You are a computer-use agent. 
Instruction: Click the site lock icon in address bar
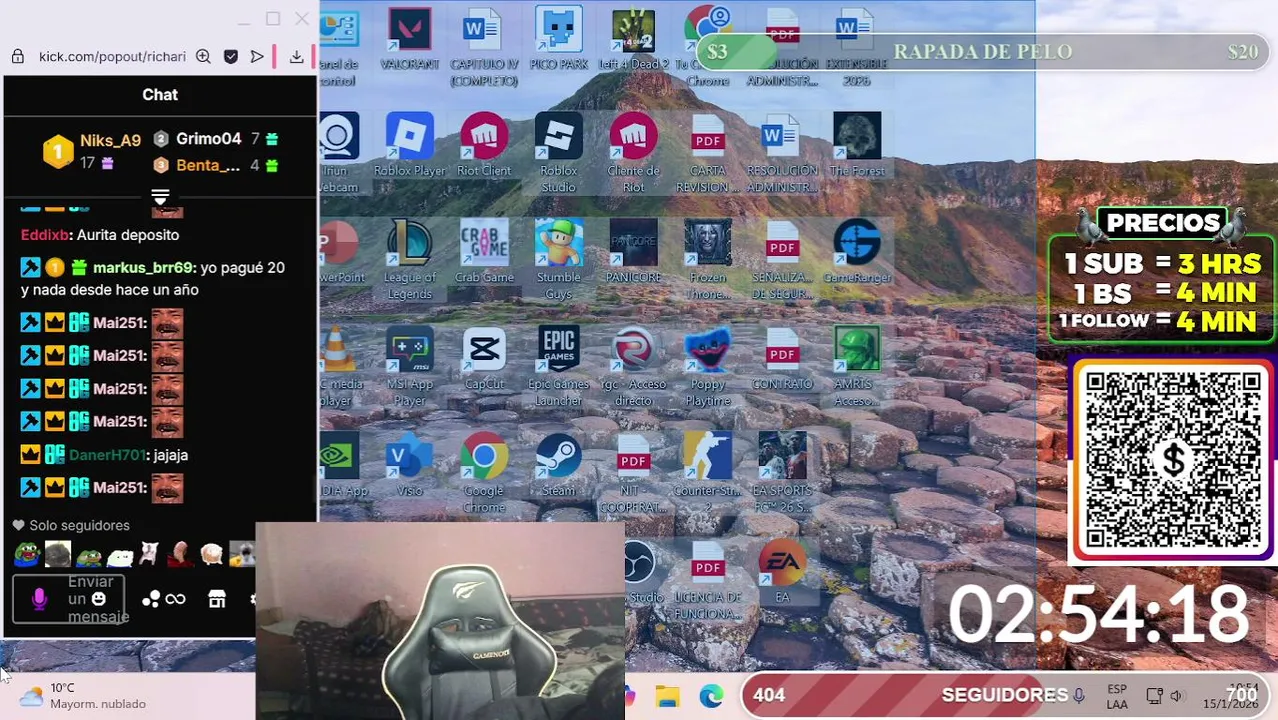[18, 56]
